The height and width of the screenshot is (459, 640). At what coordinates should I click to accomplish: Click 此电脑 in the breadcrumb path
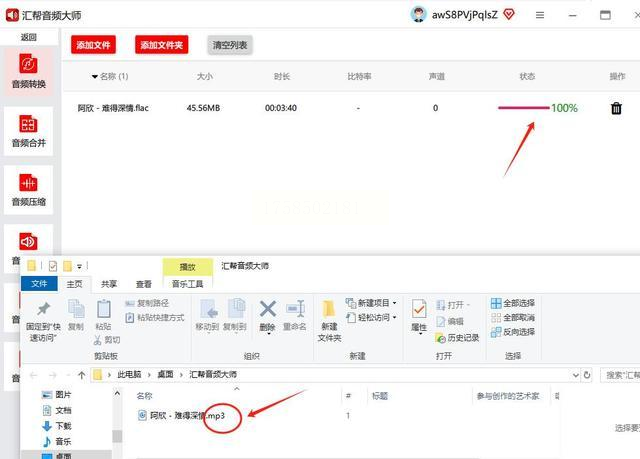[x=129, y=374]
